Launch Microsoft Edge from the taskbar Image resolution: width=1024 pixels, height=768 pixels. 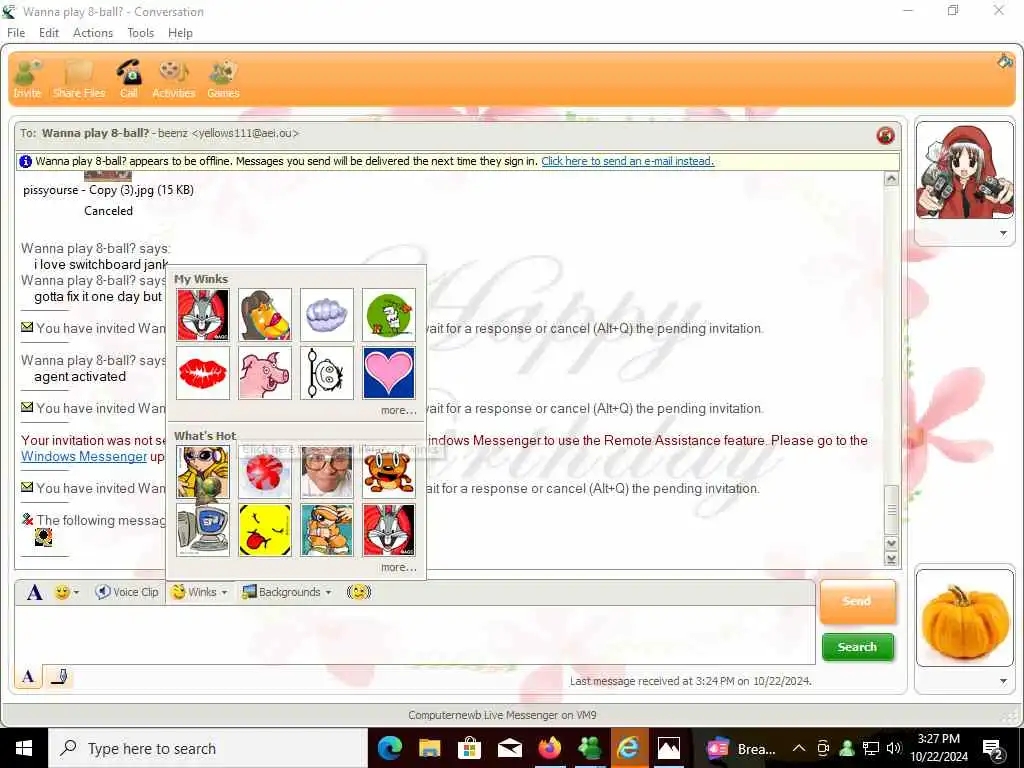tap(390, 748)
